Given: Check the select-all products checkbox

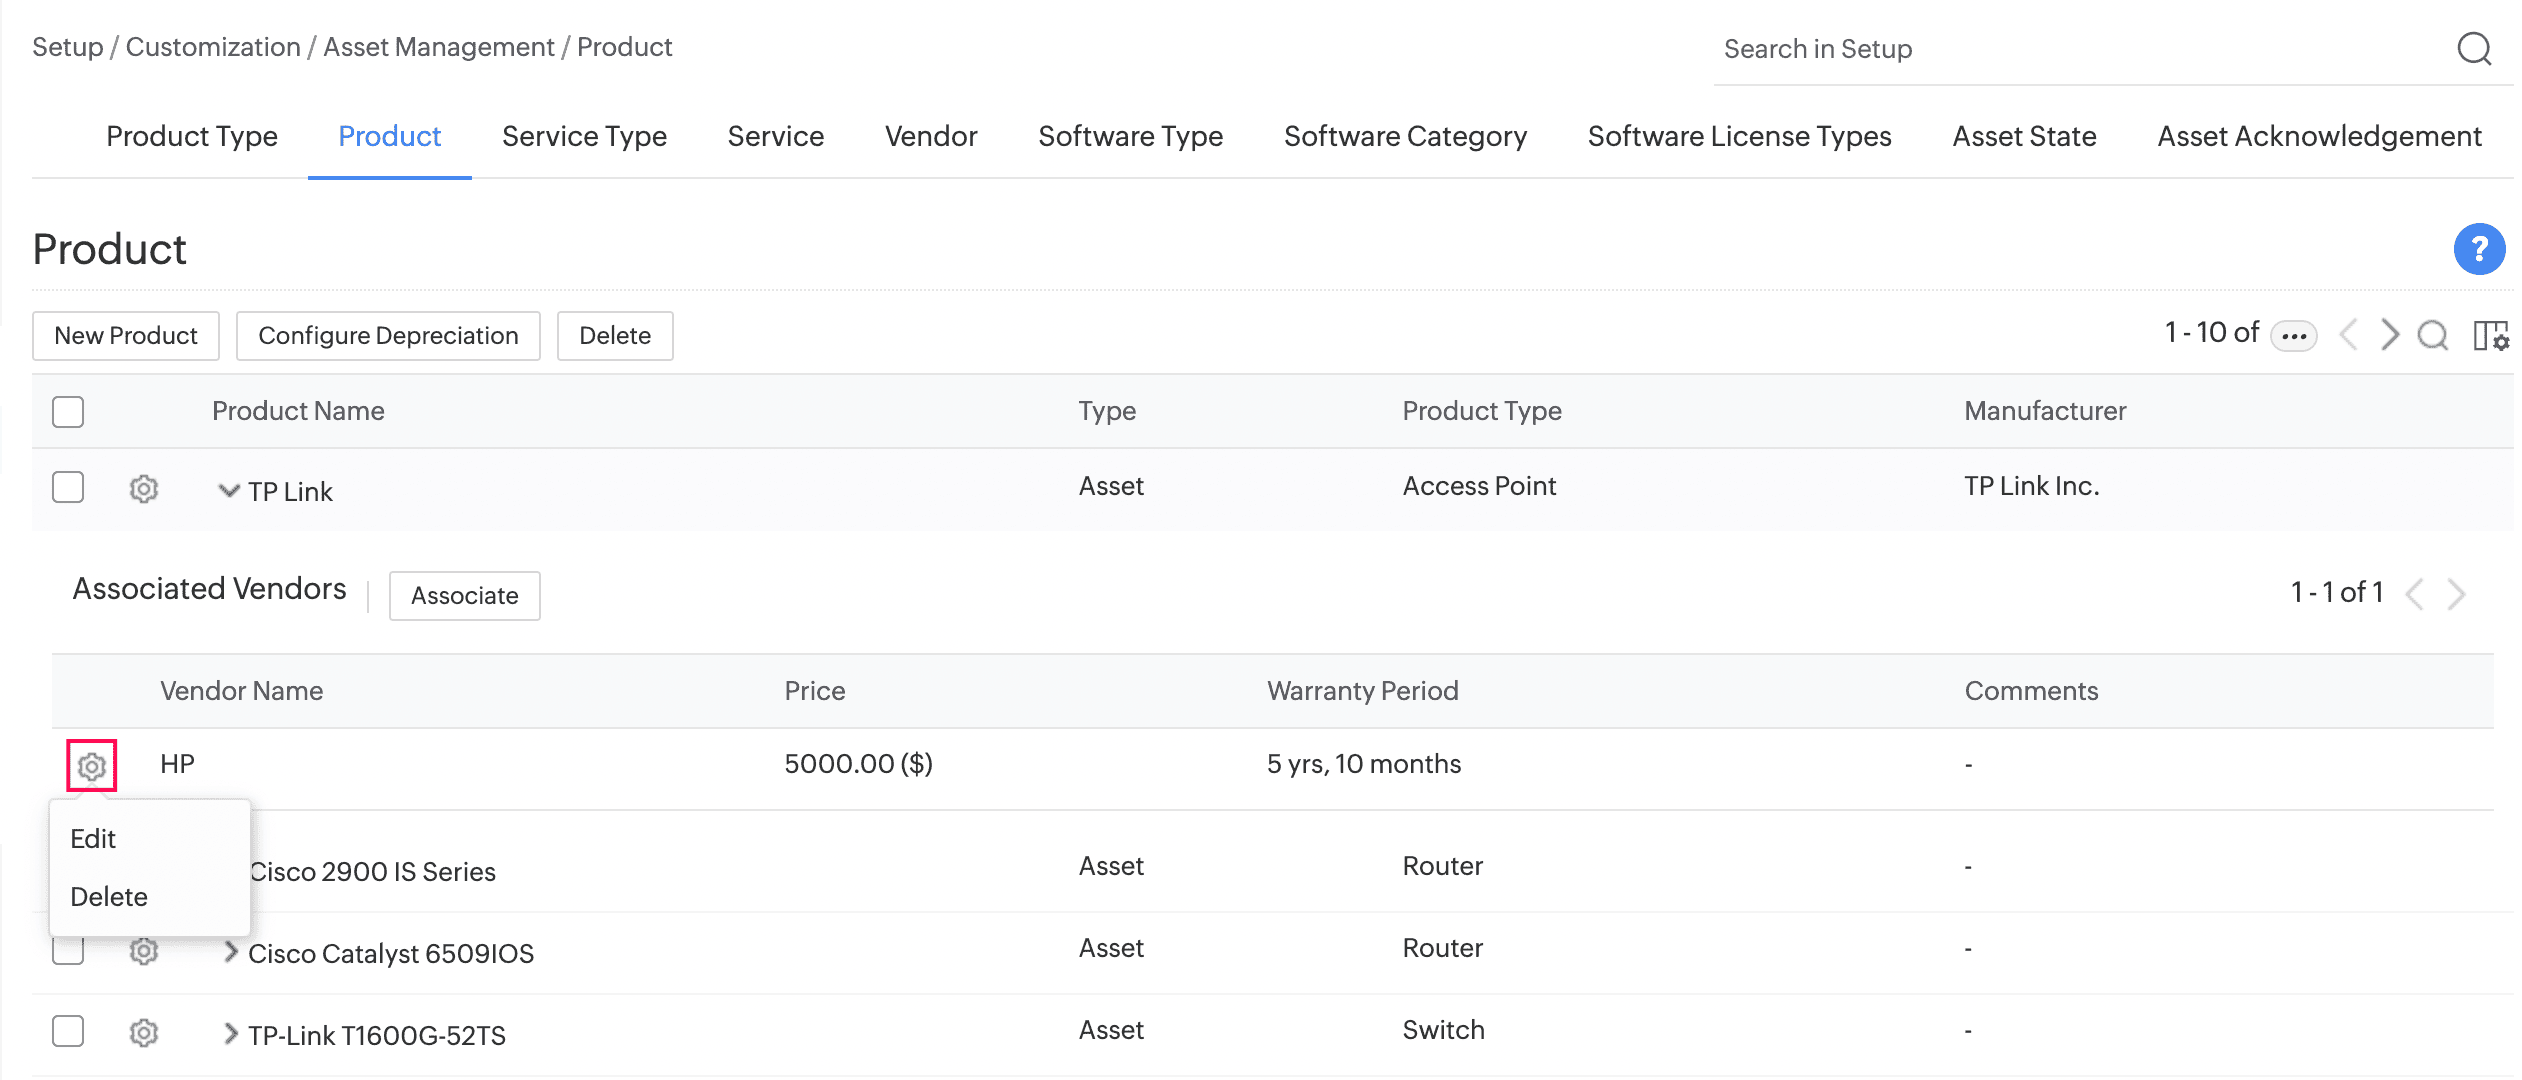Looking at the screenshot, I should (x=68, y=412).
